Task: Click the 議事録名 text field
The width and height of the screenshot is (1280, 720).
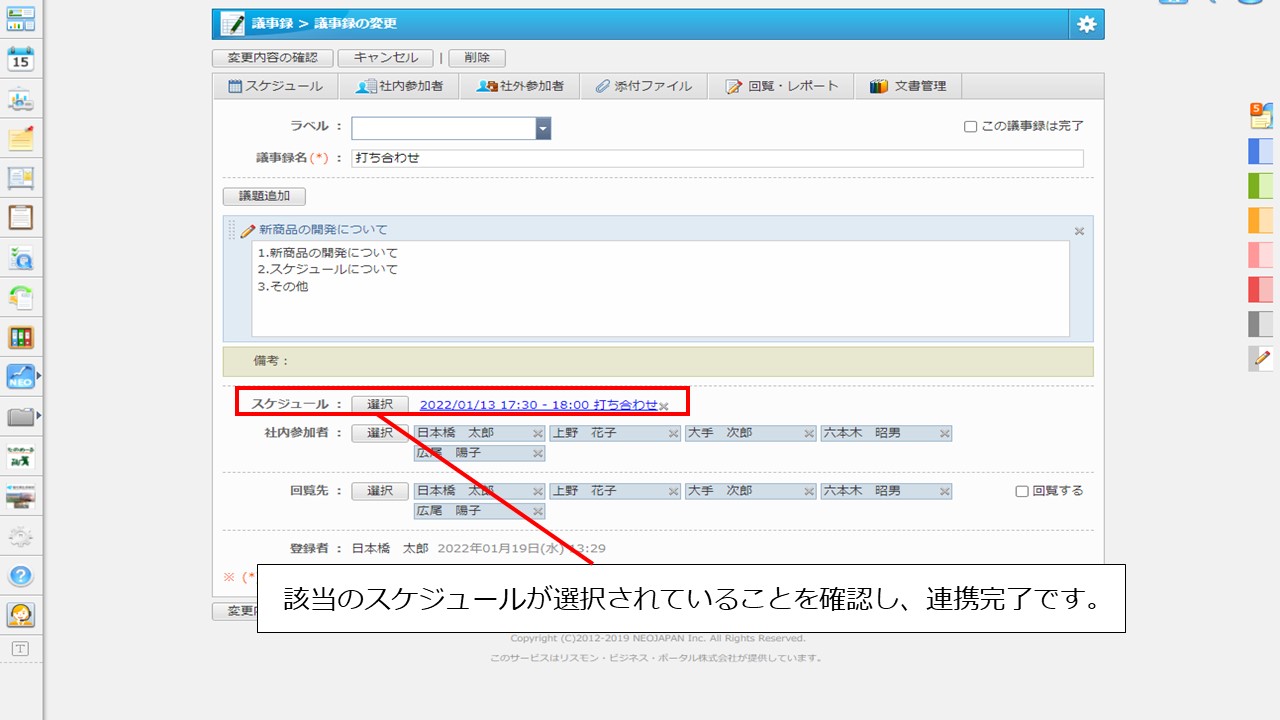Action: pyautogui.click(x=717, y=158)
